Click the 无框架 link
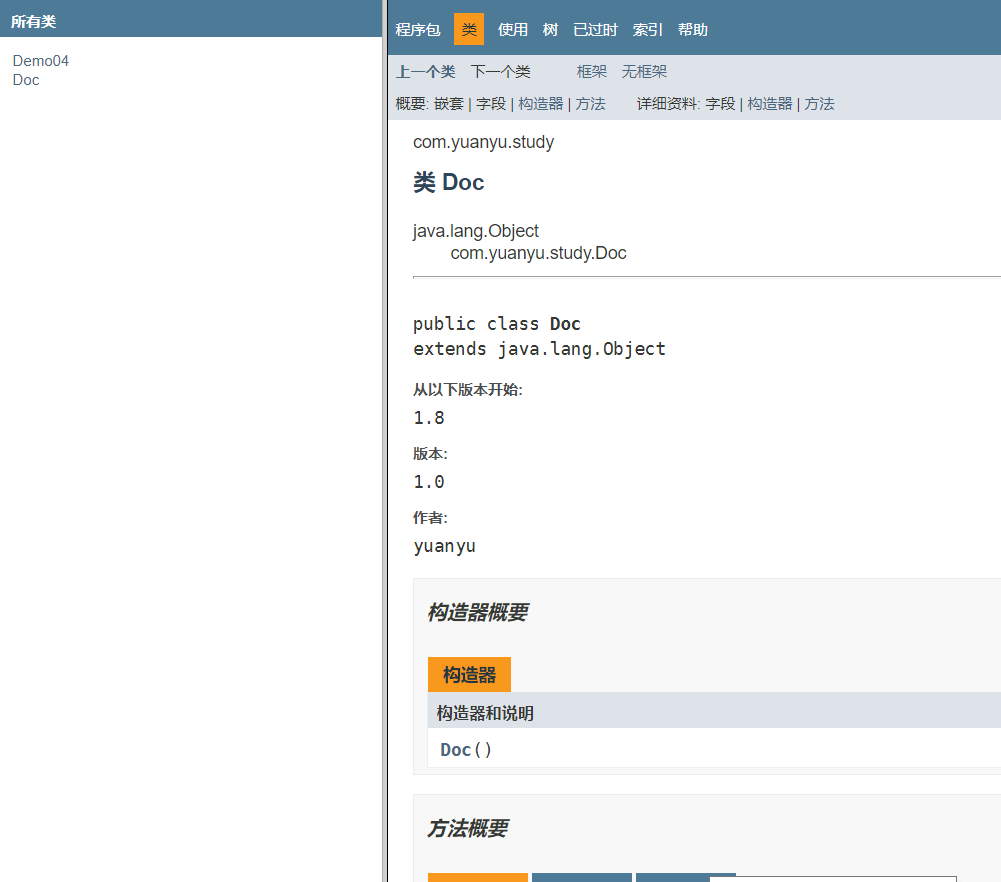The width and height of the screenshot is (1001, 882). [644, 71]
